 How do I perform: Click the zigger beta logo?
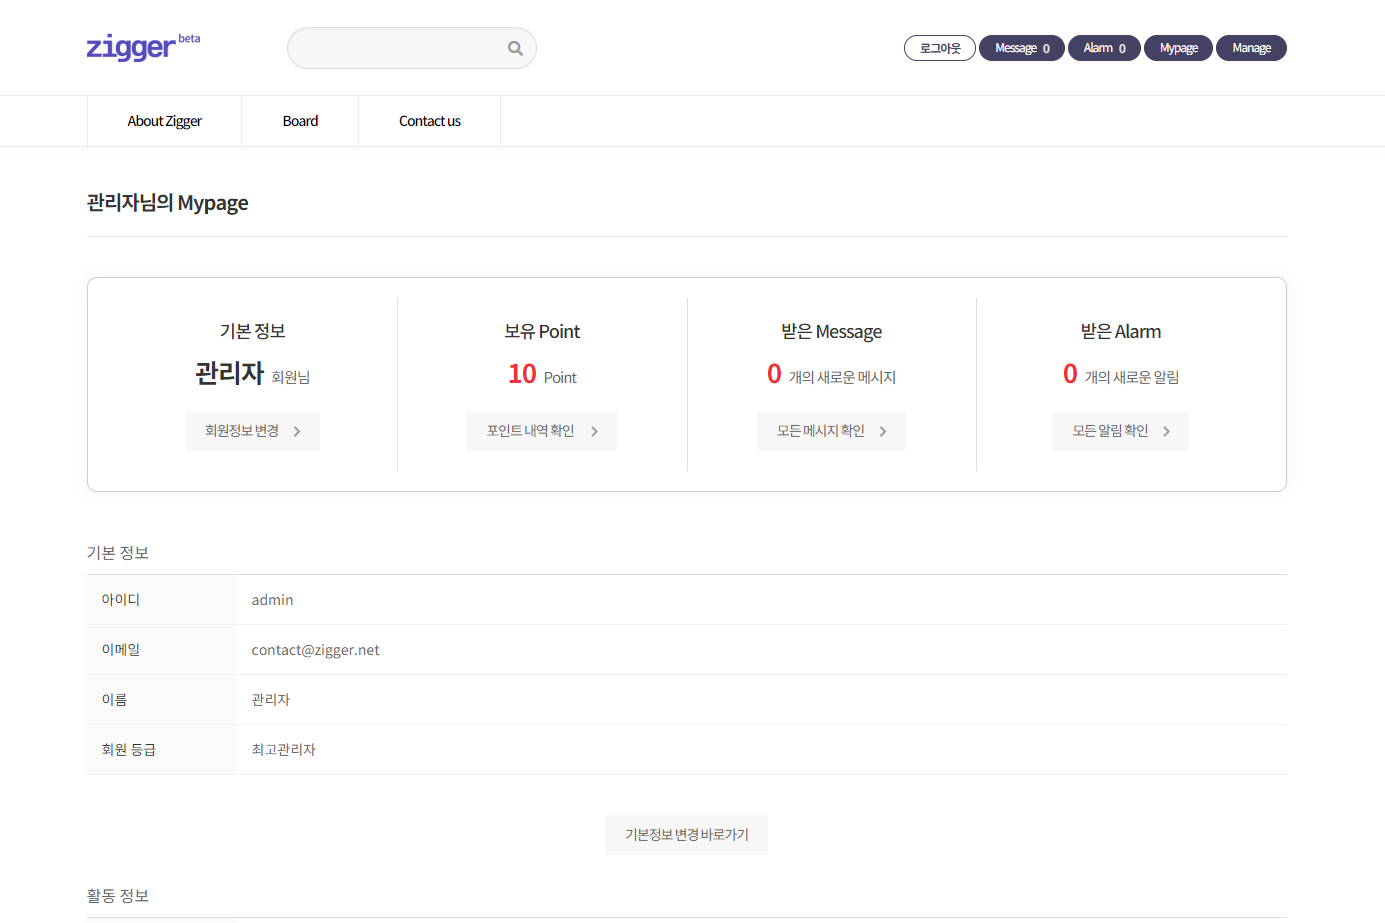pyautogui.click(x=143, y=46)
